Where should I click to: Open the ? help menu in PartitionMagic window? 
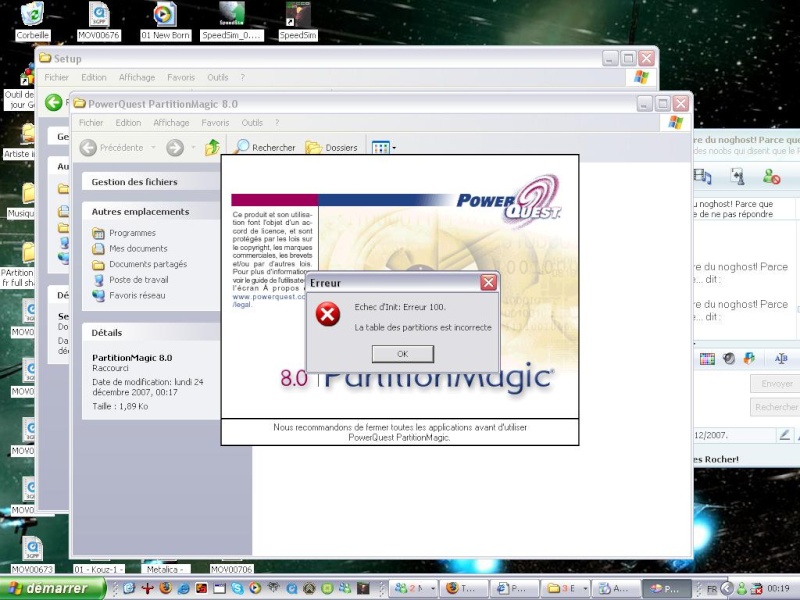[x=277, y=122]
